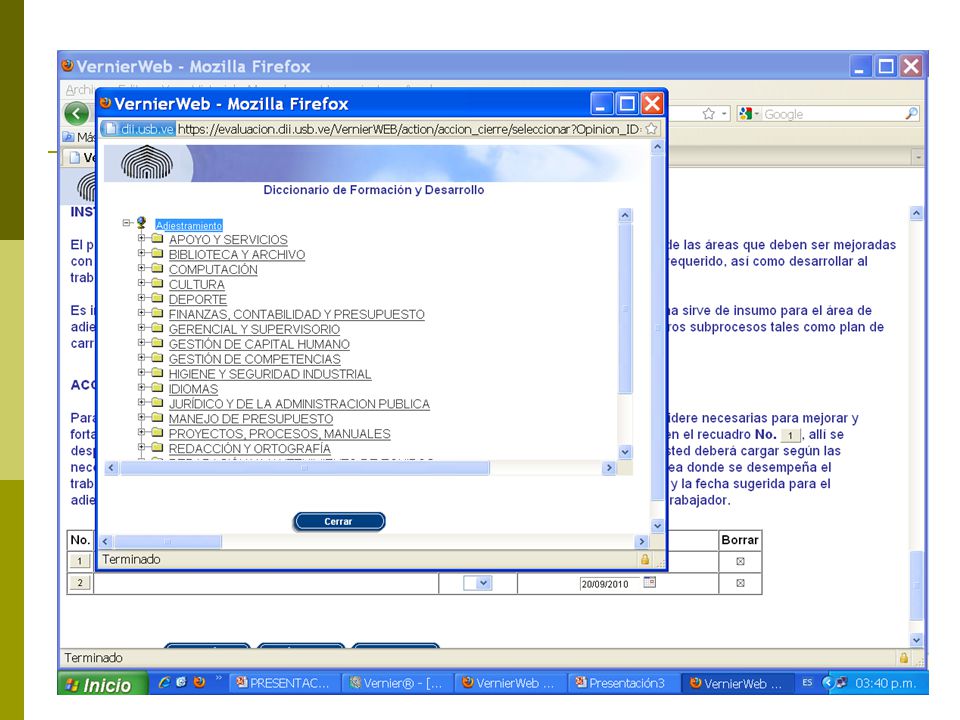Screen dimensions: 960x720
Task: Click the row 2 number button
Action: 80,582
